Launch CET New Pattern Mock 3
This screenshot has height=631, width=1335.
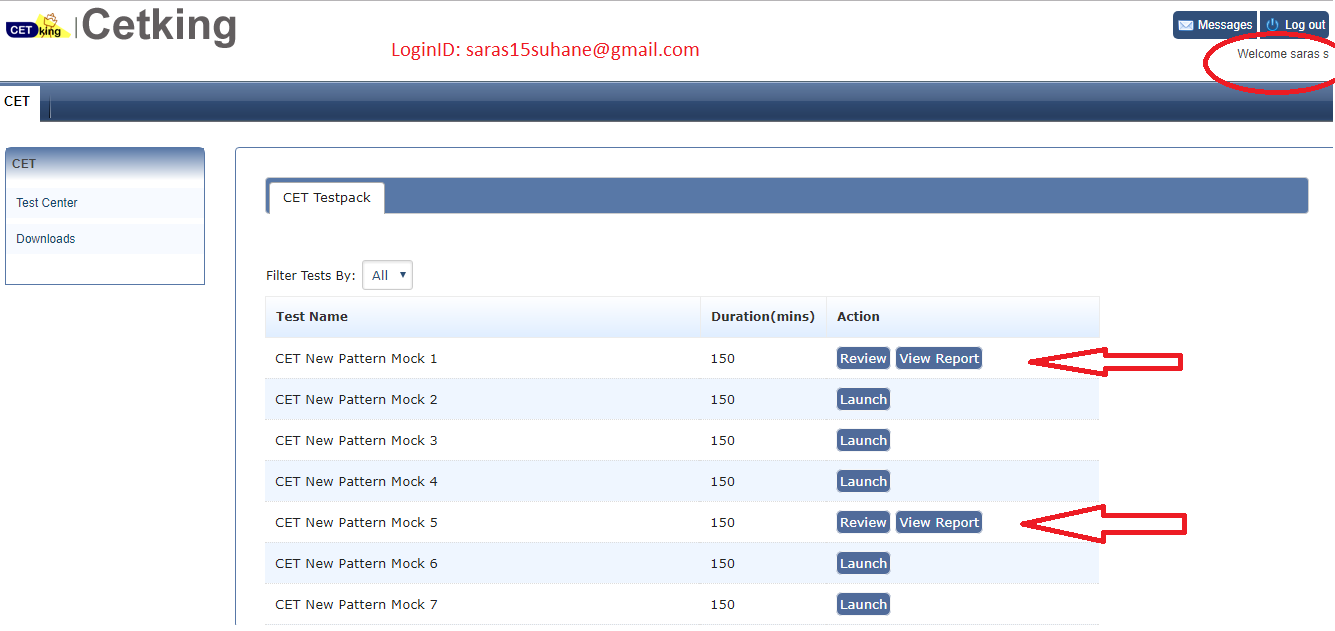click(863, 441)
